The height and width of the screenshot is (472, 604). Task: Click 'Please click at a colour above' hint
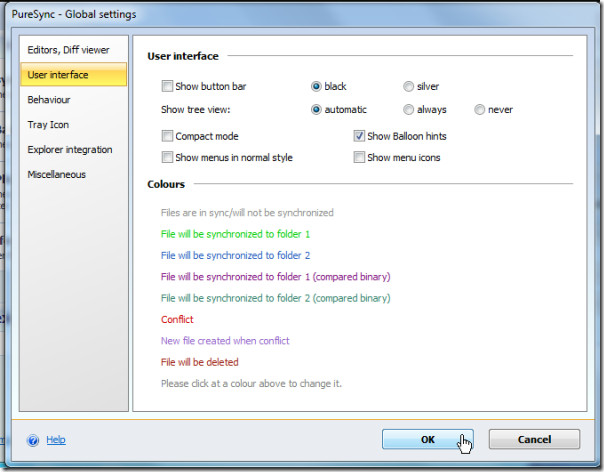251,383
